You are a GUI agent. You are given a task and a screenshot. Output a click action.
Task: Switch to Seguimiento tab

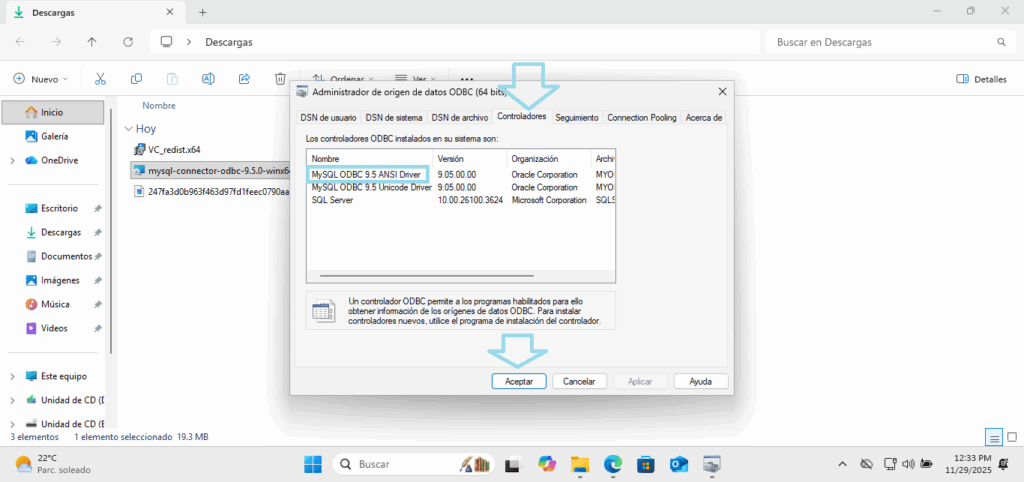tap(577, 118)
